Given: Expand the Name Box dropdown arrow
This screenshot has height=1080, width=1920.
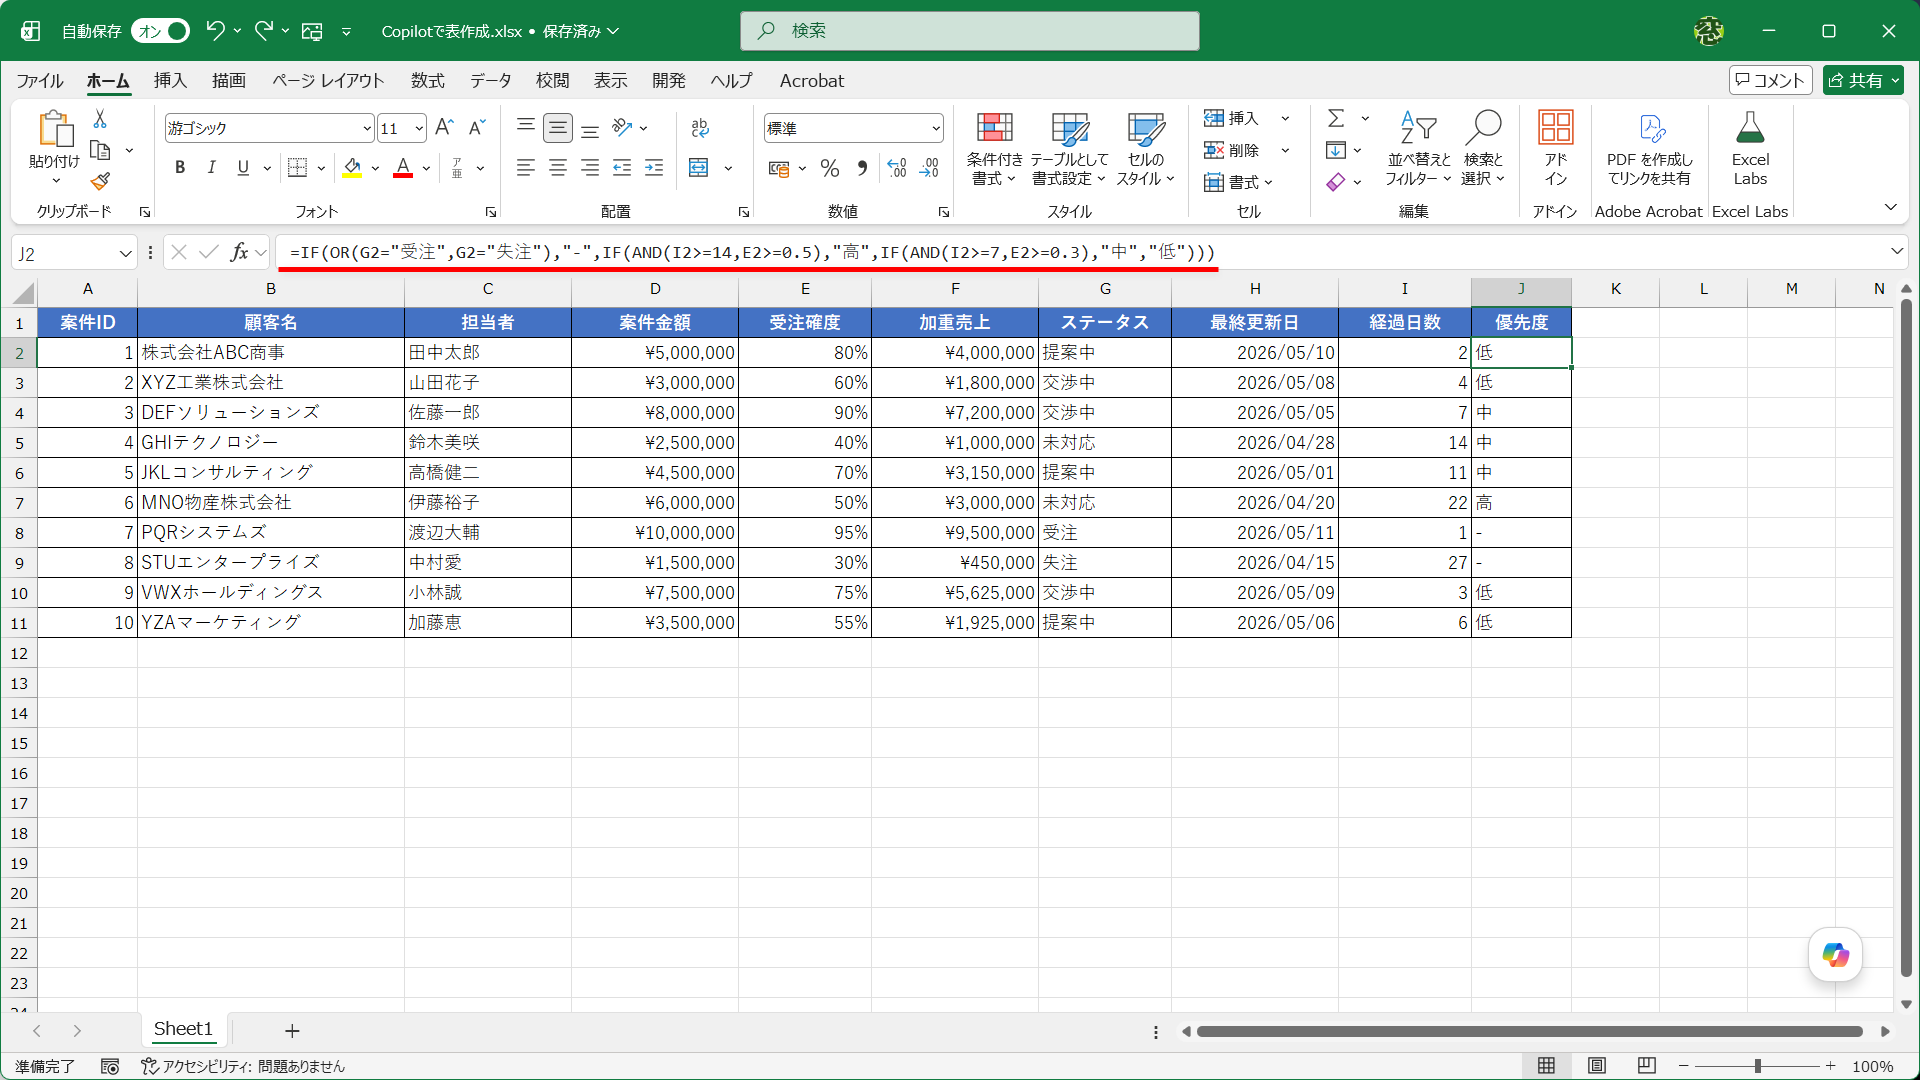Looking at the screenshot, I should coord(125,253).
